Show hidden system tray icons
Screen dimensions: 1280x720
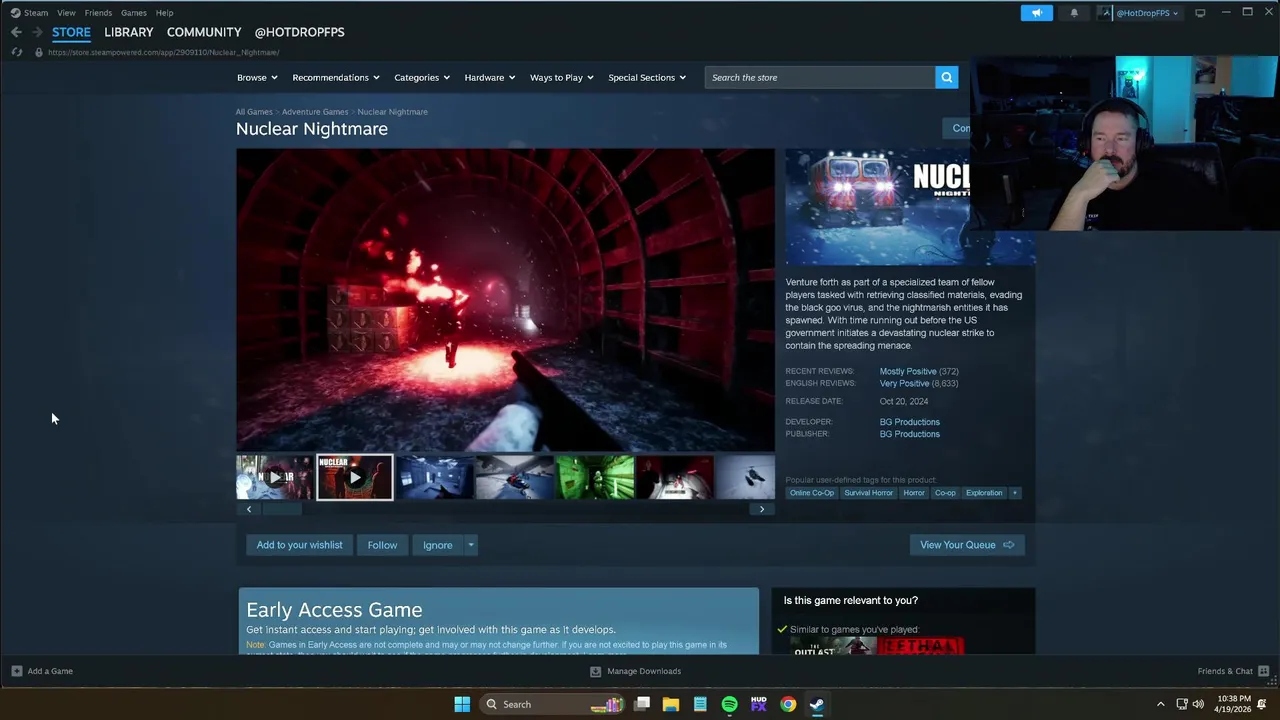coord(1160,704)
